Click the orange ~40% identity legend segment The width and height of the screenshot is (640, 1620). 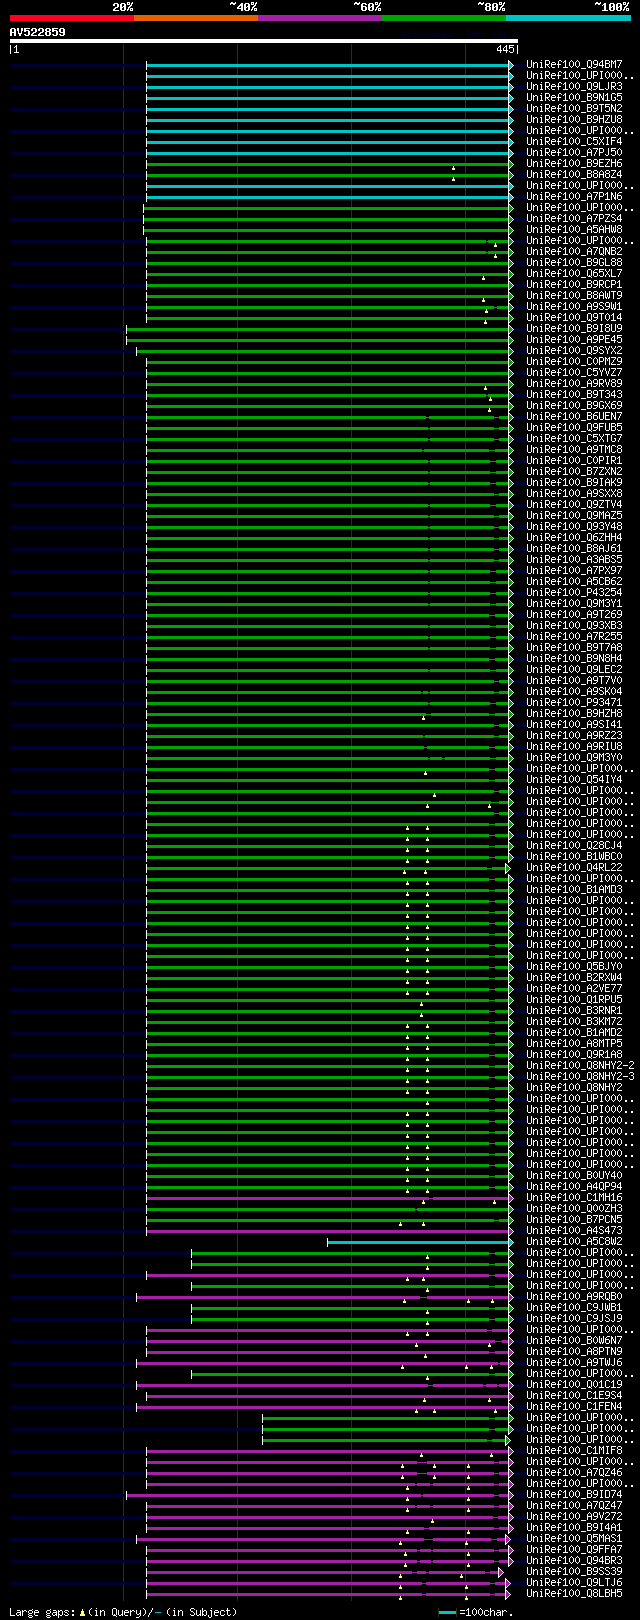(x=195, y=18)
